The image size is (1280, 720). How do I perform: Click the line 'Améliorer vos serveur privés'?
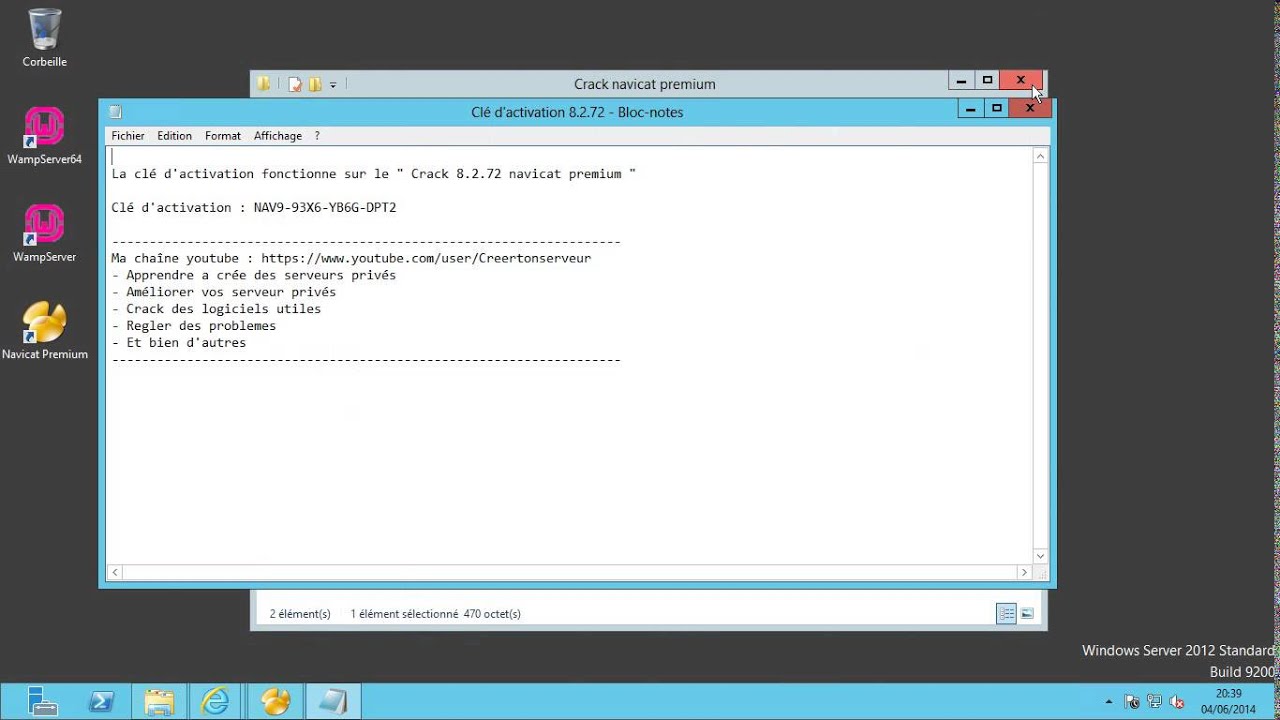223,292
